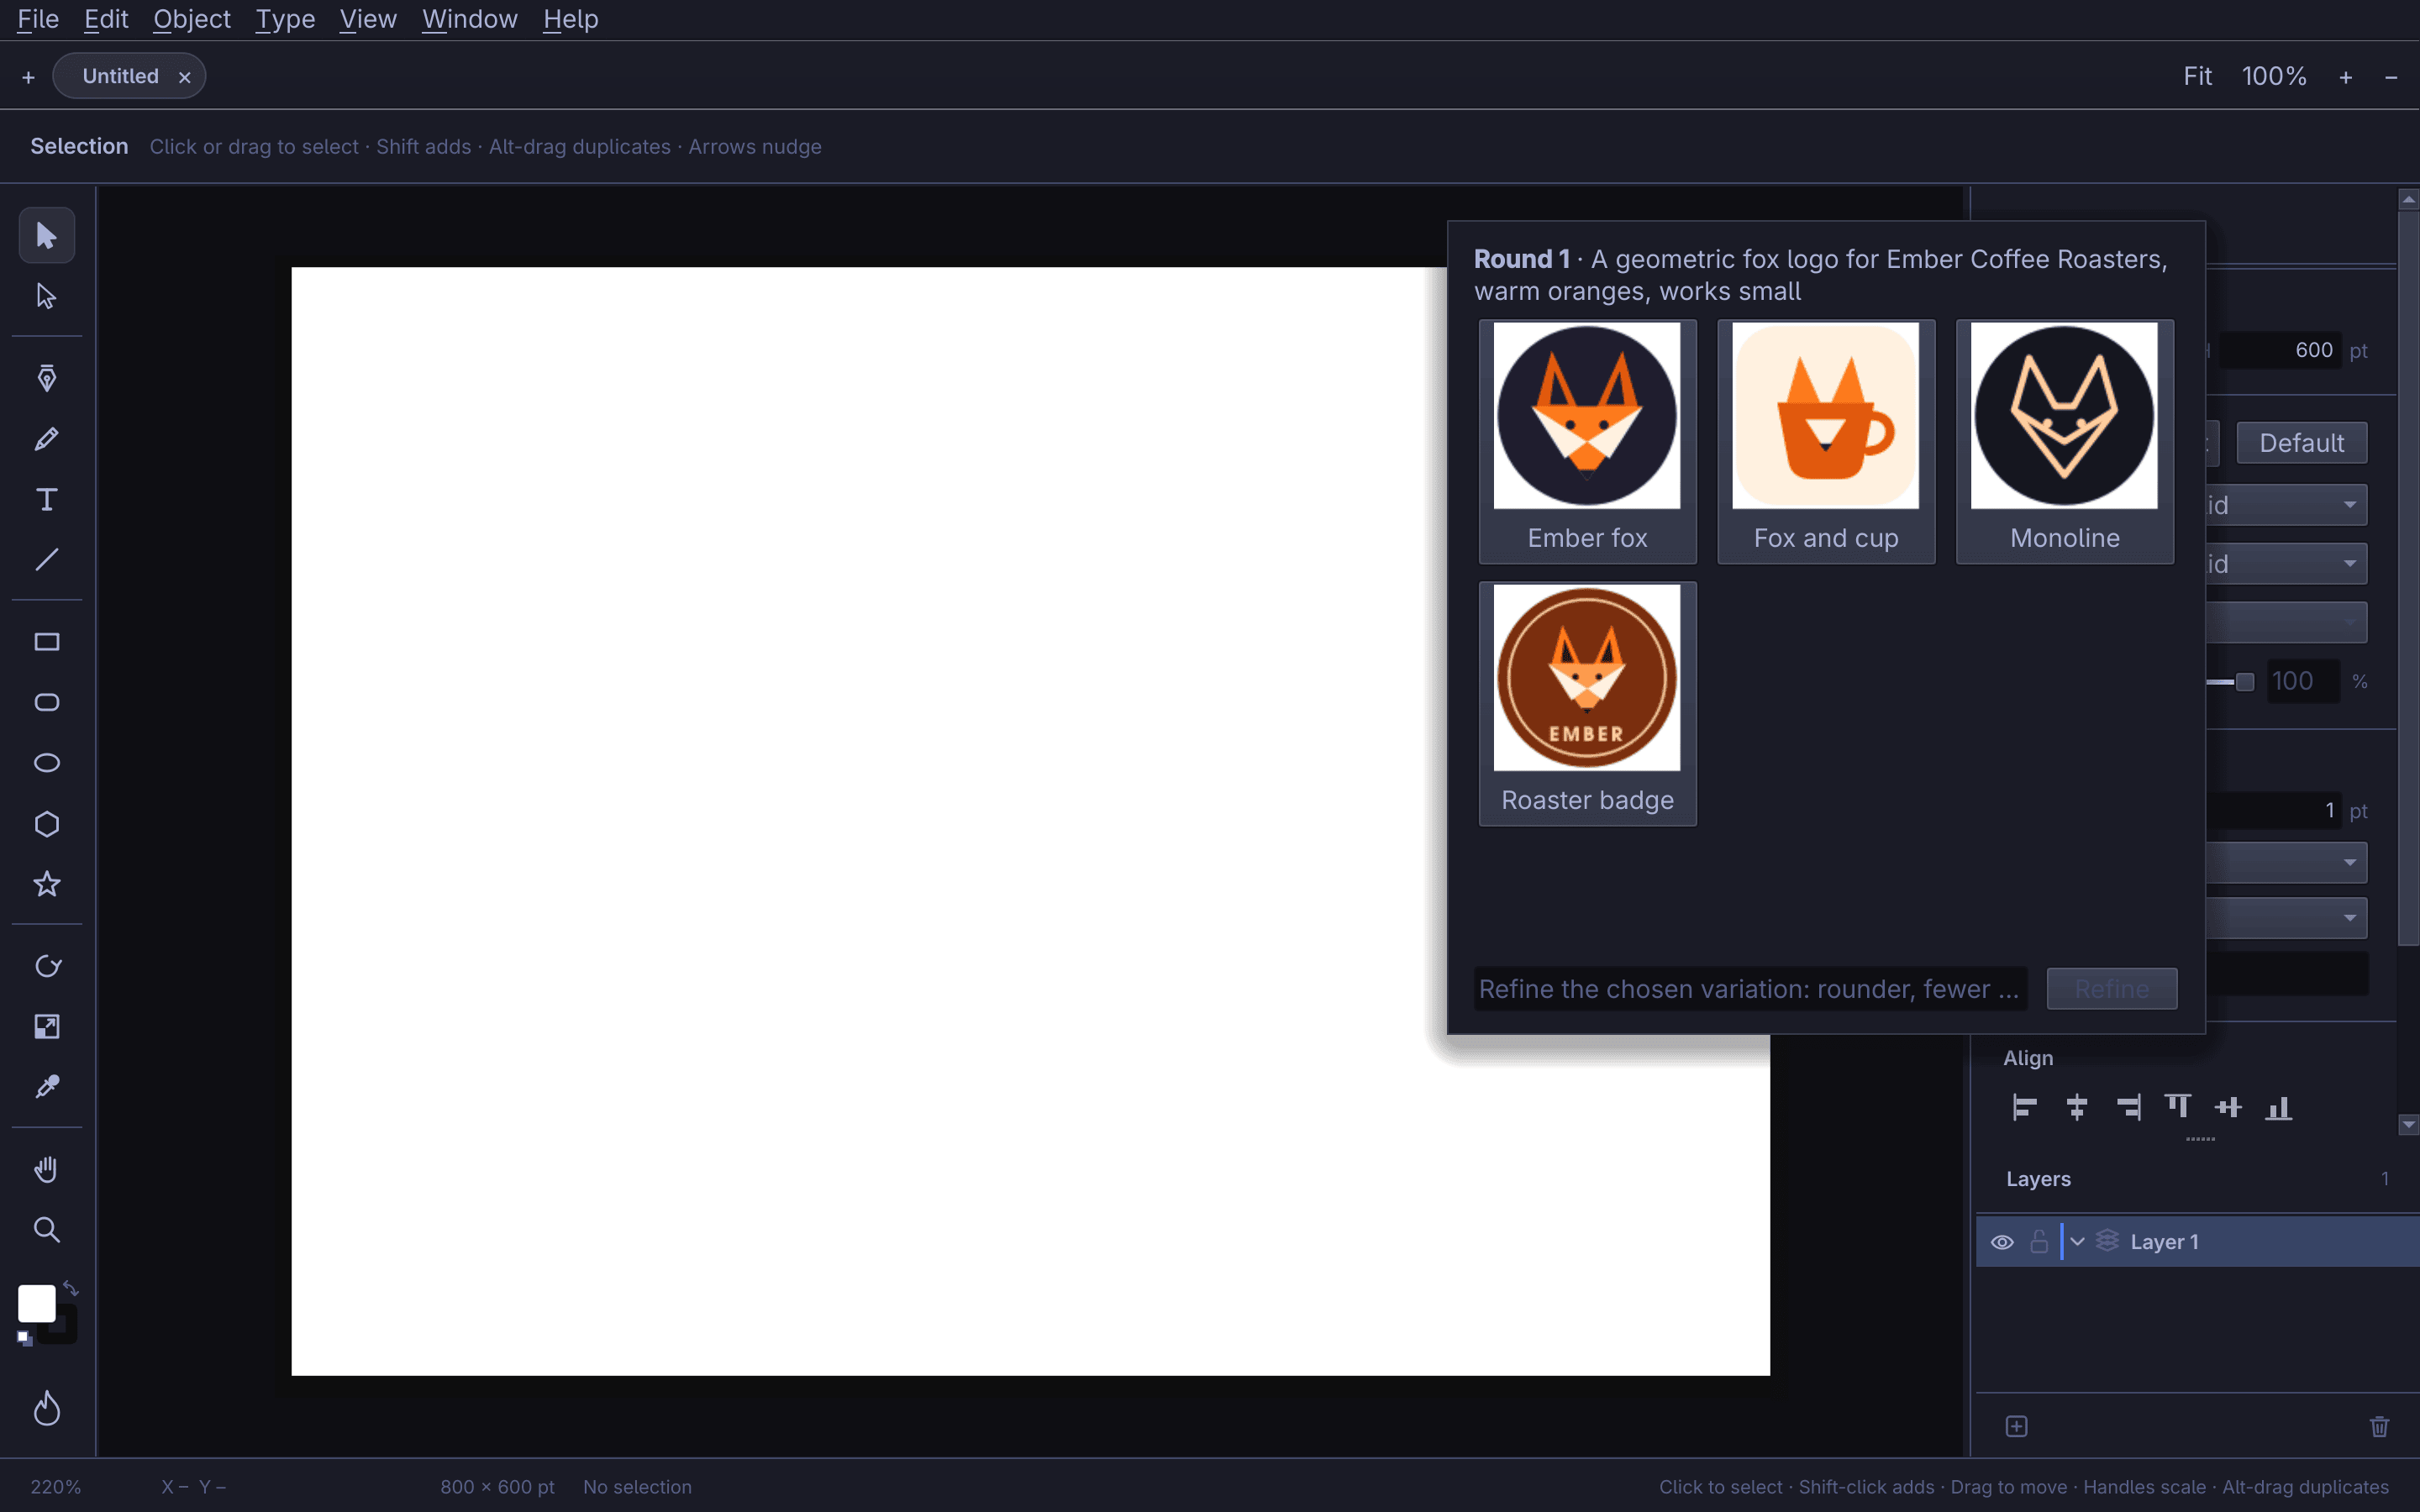Choose the Roaster badge variation
Screen dimensions: 2420x1512
[1587, 704]
